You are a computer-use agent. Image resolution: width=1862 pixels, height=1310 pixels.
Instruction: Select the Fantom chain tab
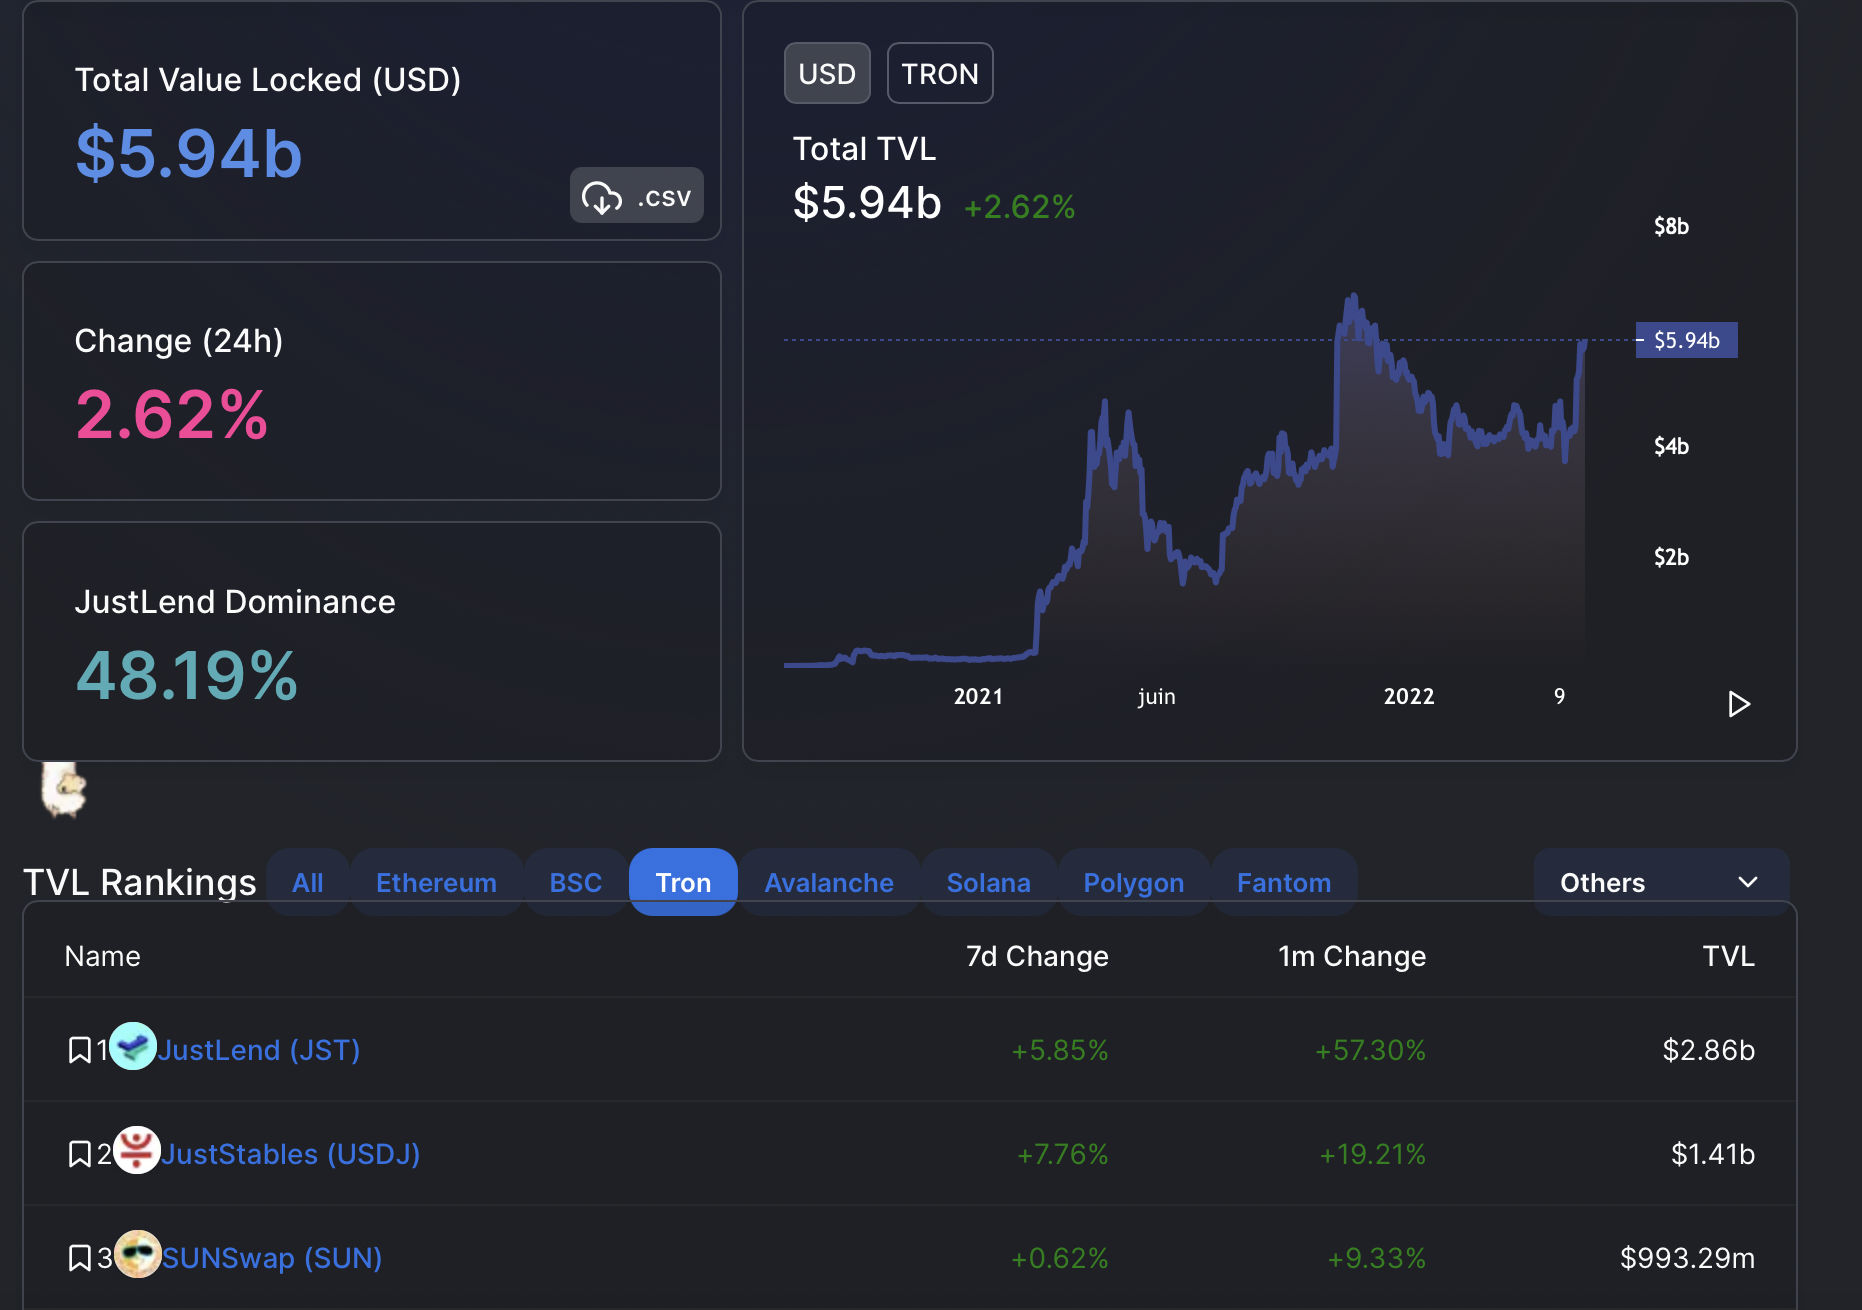(1284, 882)
